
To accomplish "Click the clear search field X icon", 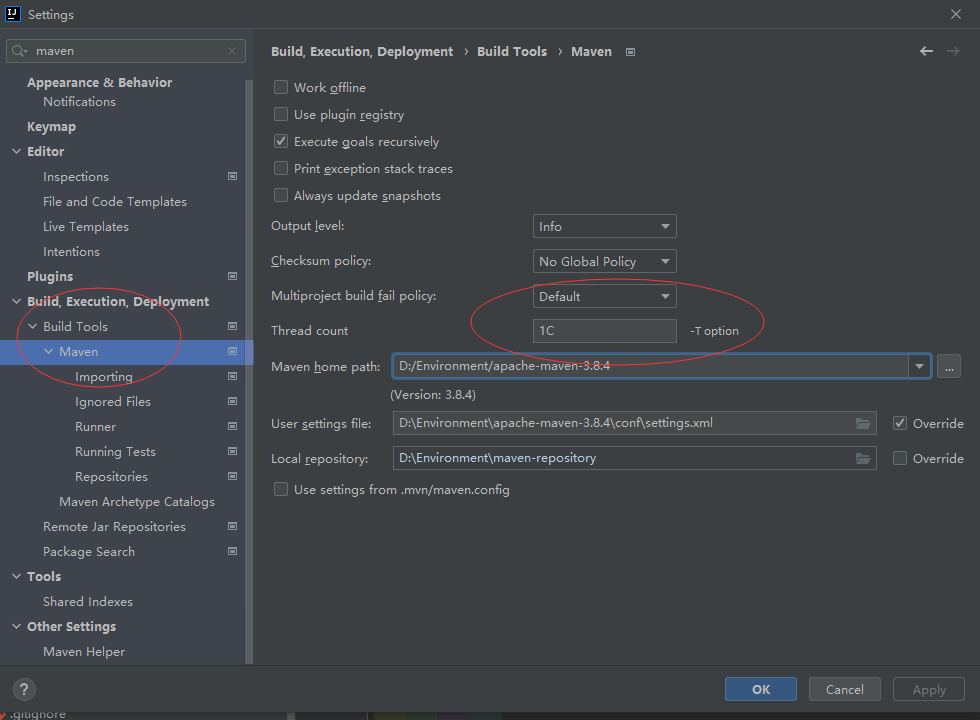I will (x=232, y=51).
